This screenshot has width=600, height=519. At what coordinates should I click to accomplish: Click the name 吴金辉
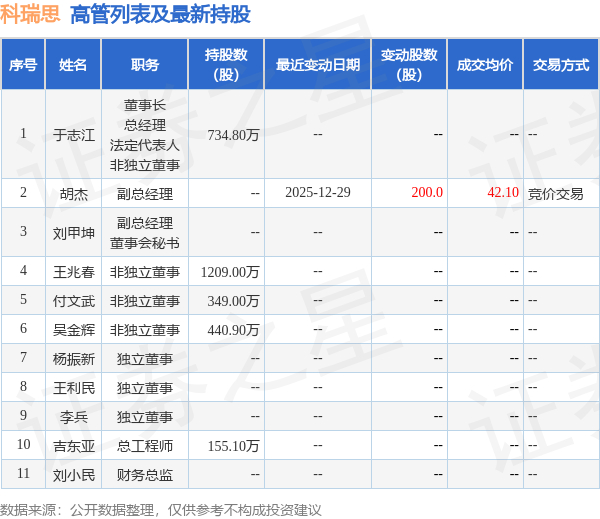pyautogui.click(x=74, y=330)
